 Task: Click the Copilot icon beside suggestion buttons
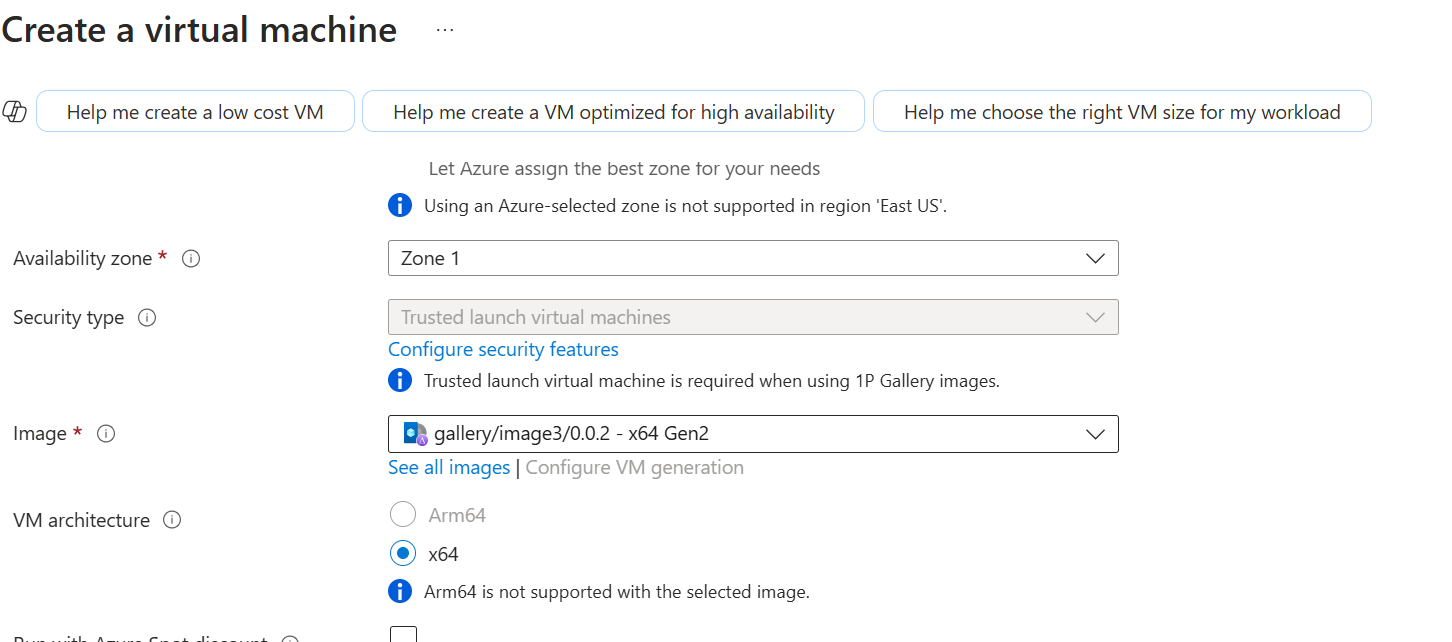click(15, 112)
